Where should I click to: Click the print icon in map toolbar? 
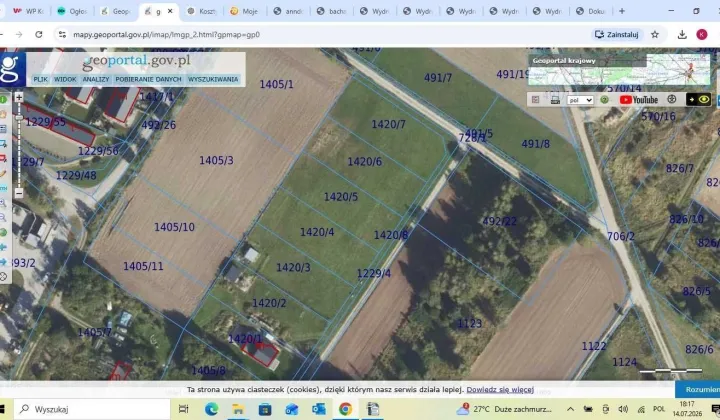(x=555, y=100)
